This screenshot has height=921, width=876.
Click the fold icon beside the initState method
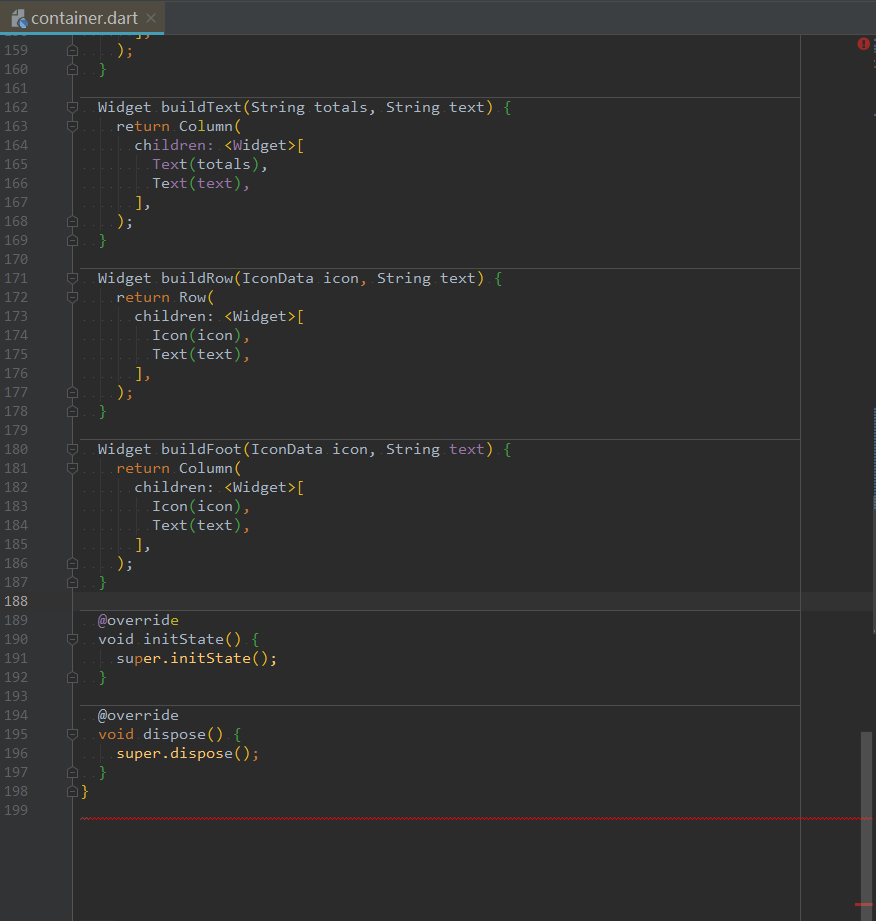click(x=71, y=639)
